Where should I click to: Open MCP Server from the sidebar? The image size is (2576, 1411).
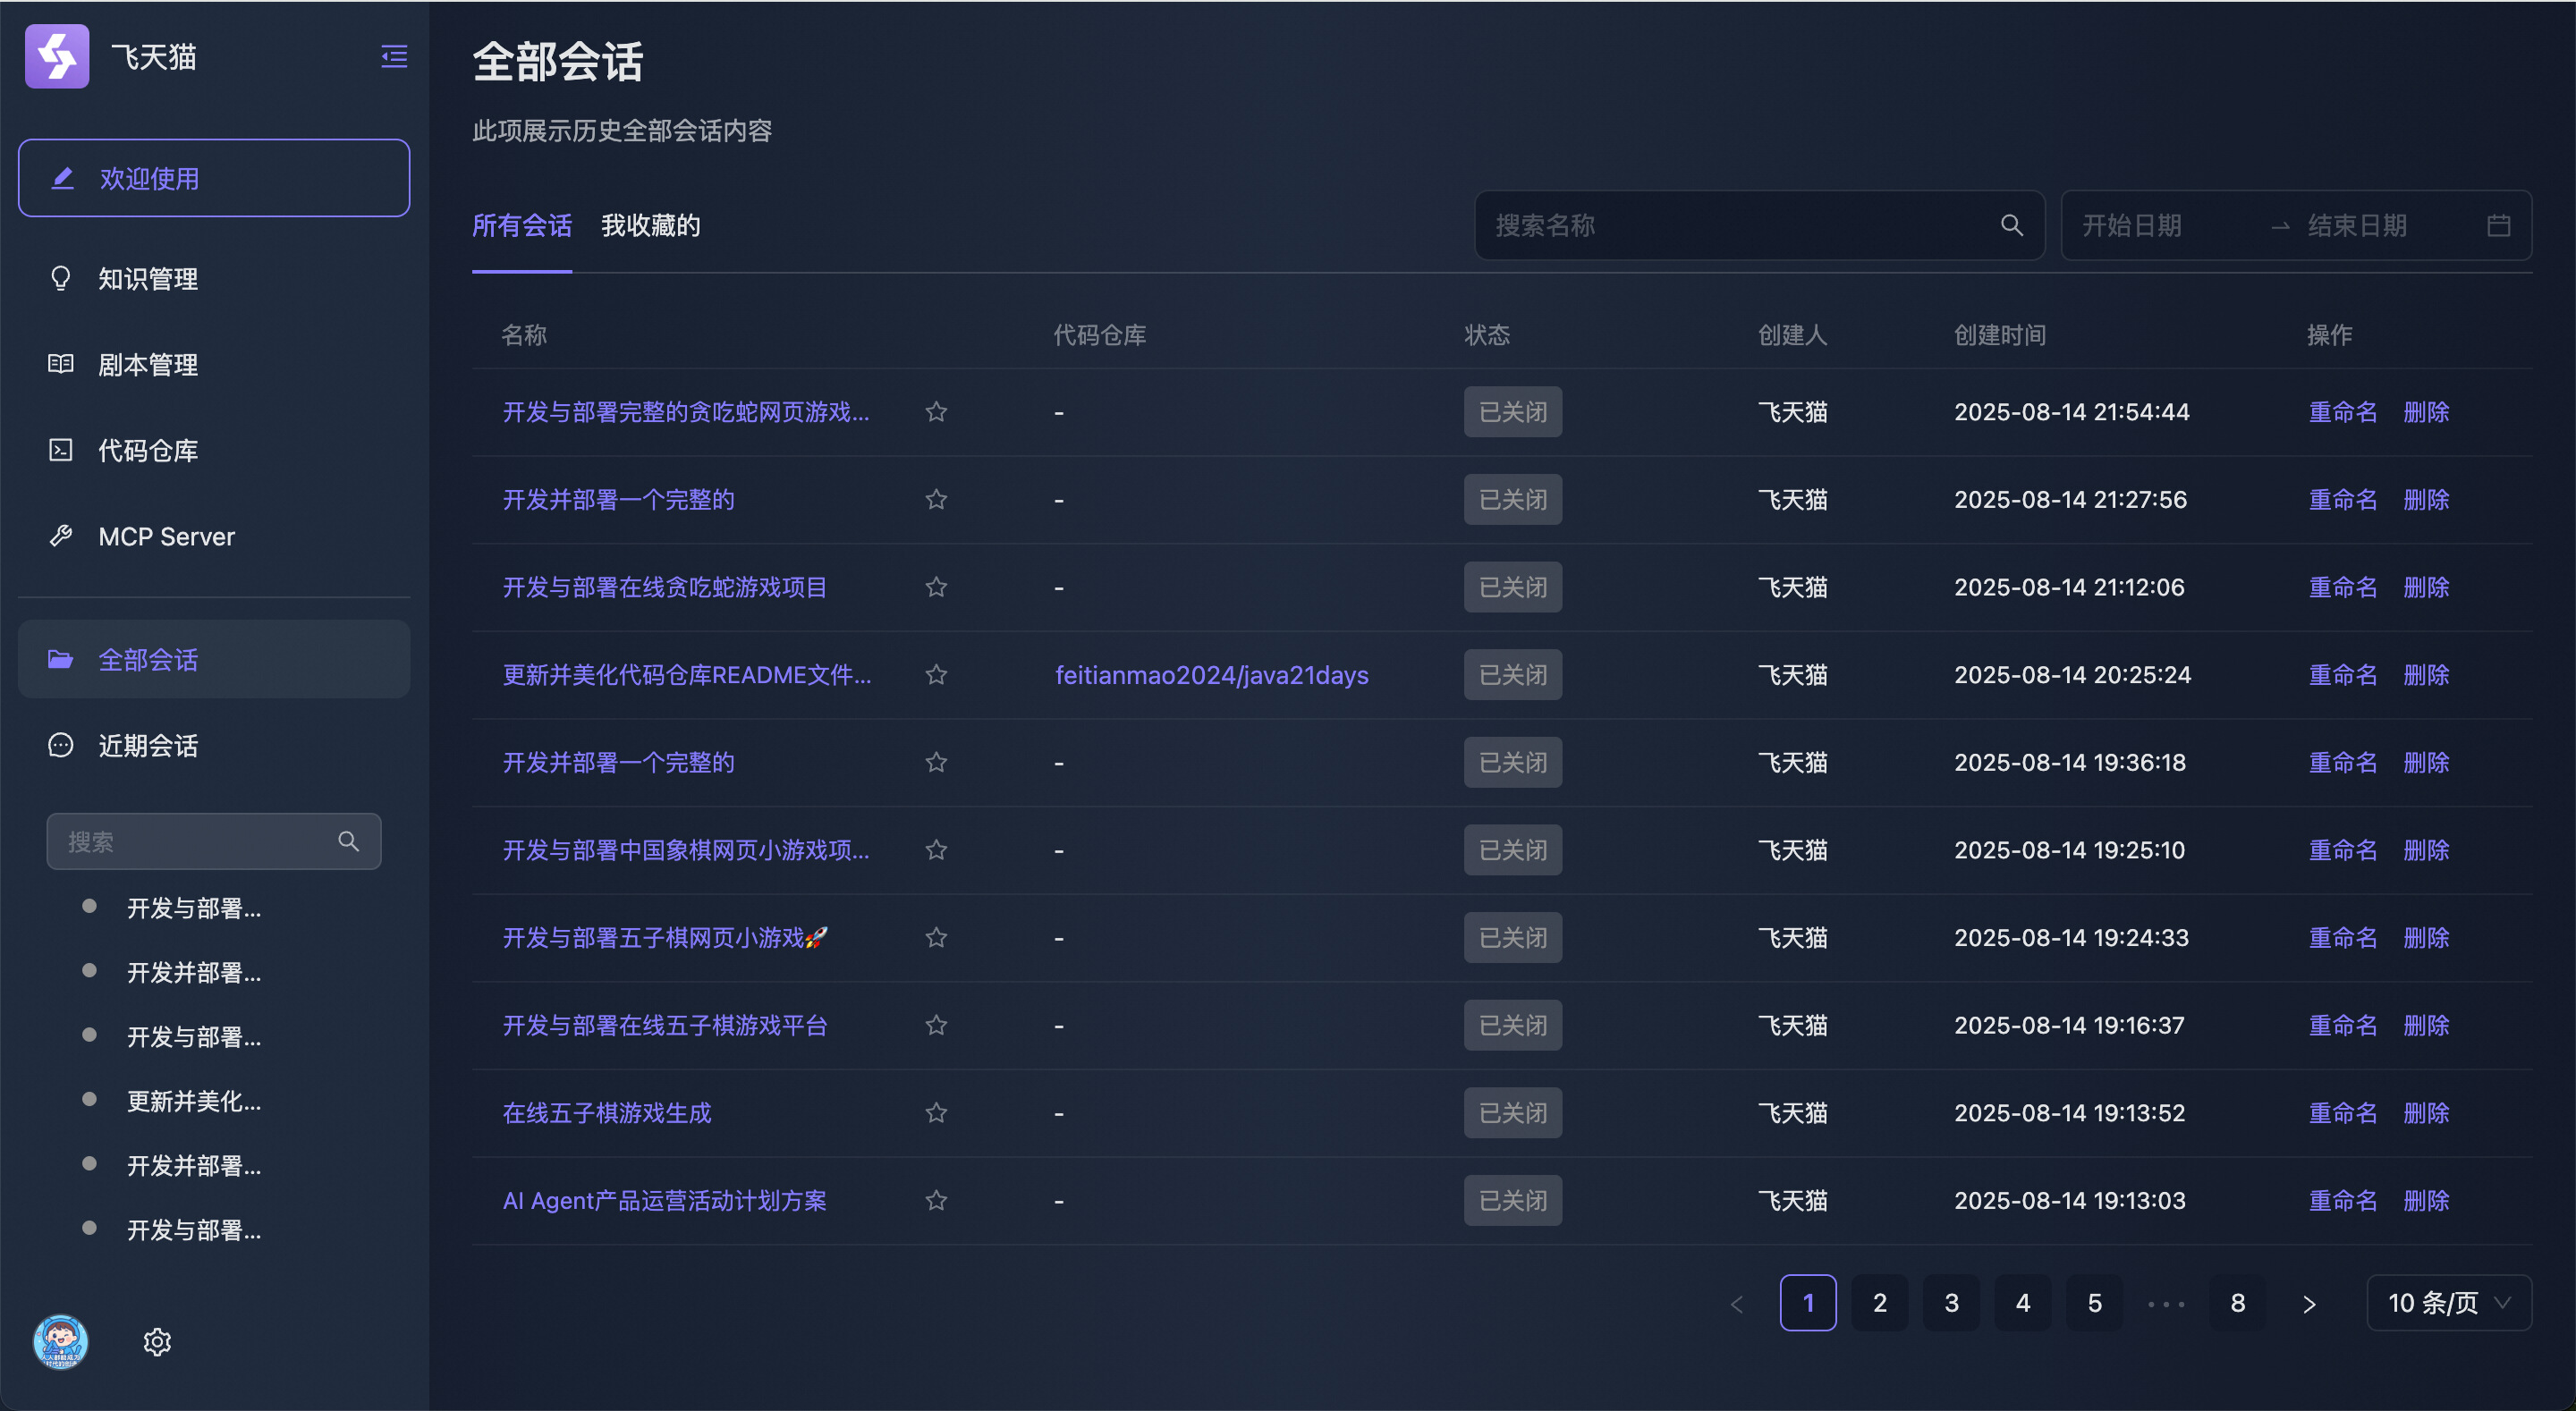click(x=166, y=537)
